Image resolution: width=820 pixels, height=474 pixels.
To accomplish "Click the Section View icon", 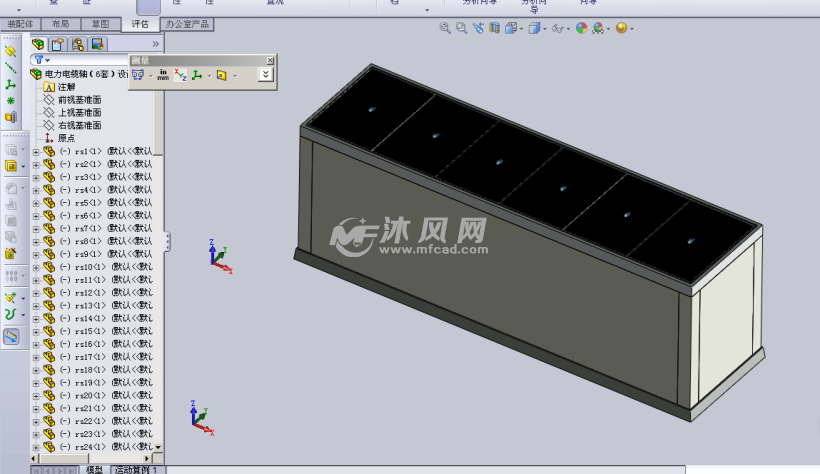I will pyautogui.click(x=494, y=28).
